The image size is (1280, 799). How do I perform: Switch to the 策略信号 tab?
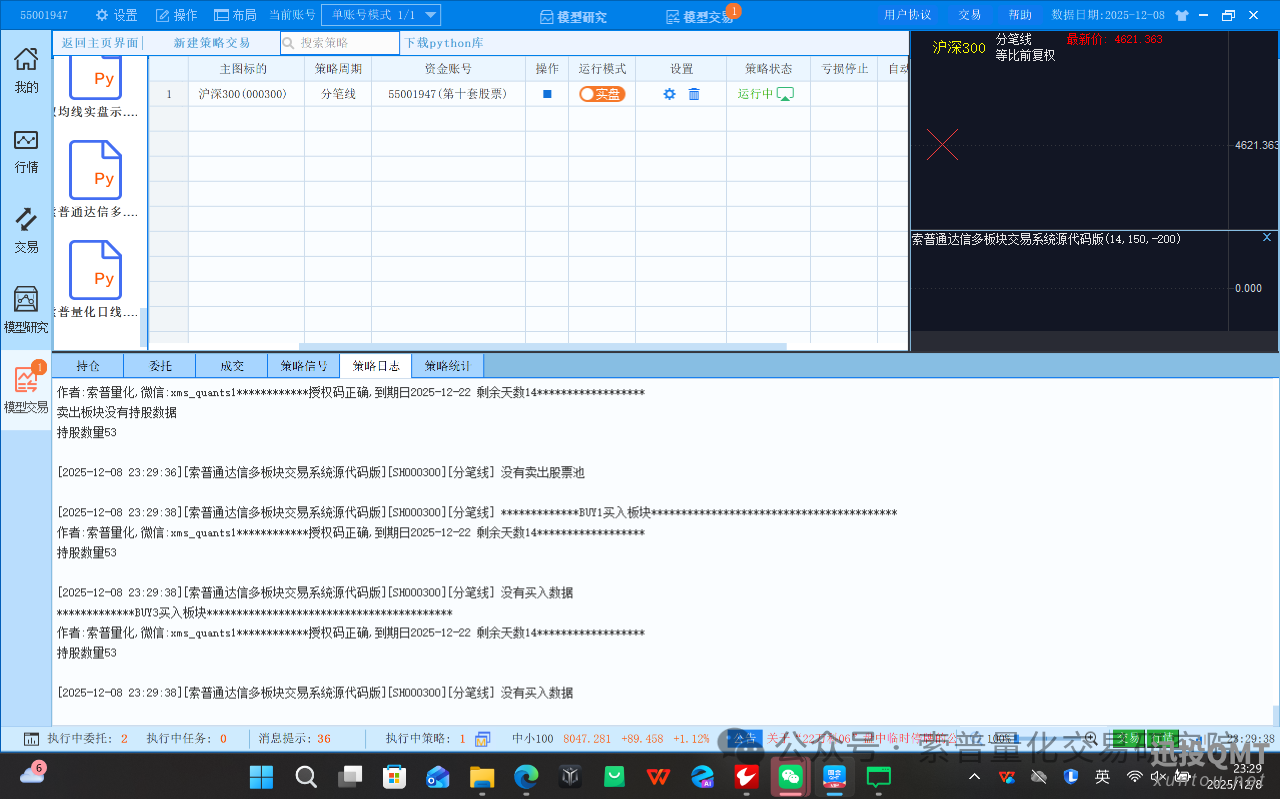point(303,365)
